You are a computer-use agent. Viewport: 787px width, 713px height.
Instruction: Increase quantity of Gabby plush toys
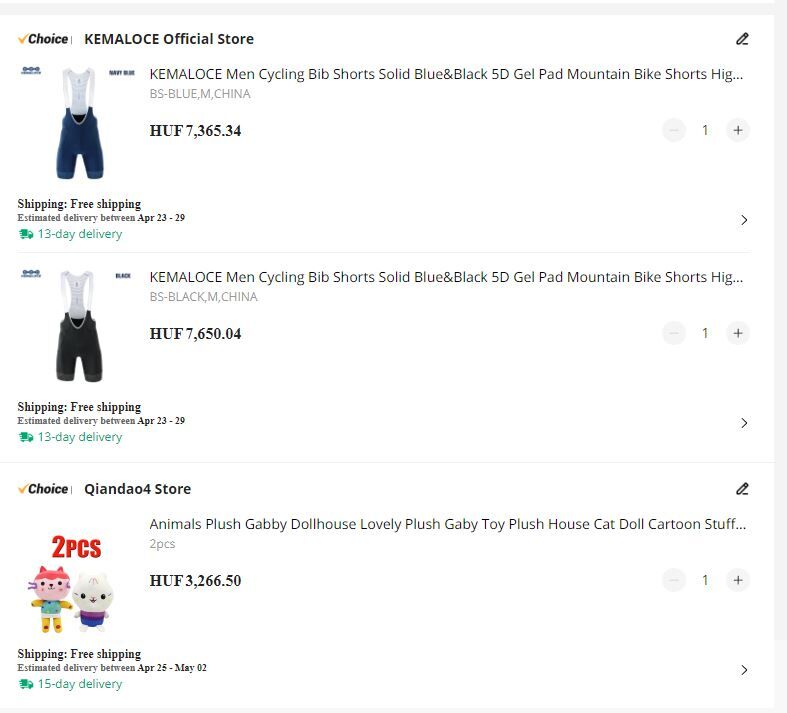click(x=738, y=580)
